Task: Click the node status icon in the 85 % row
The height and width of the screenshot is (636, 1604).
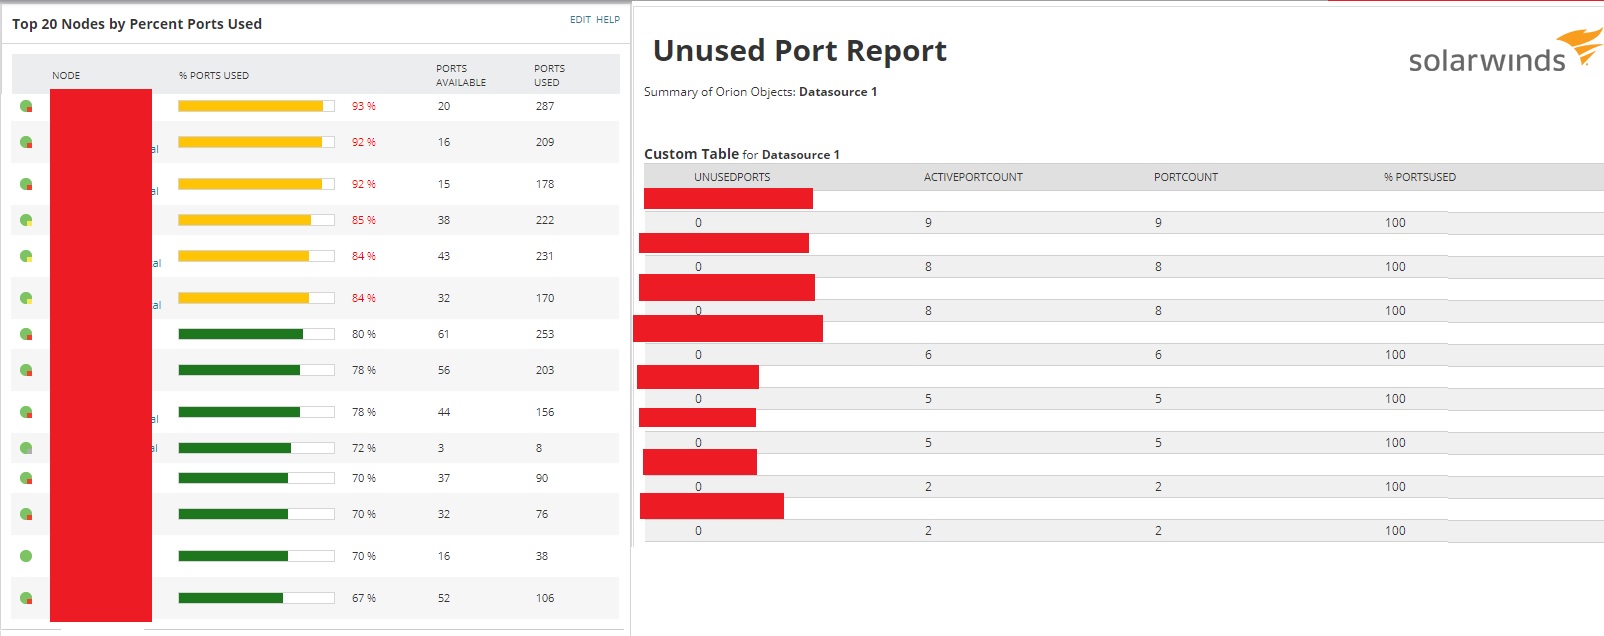Action: 26,220
